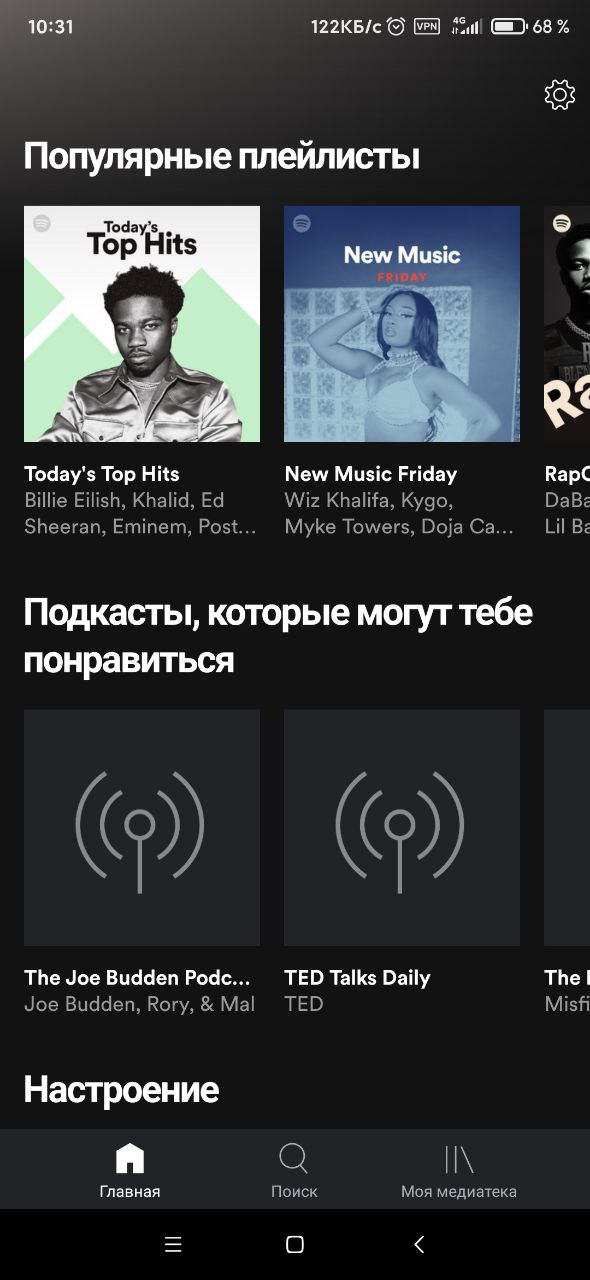Tap the Android home square button

(x=295, y=1244)
